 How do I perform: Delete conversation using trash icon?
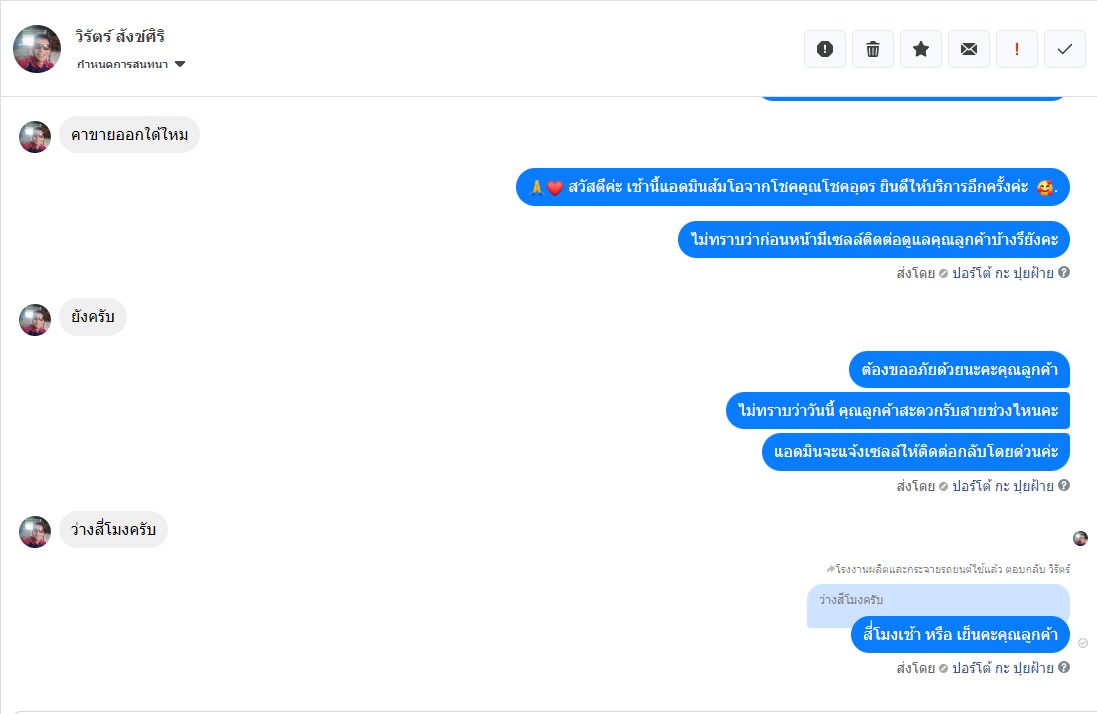872,49
